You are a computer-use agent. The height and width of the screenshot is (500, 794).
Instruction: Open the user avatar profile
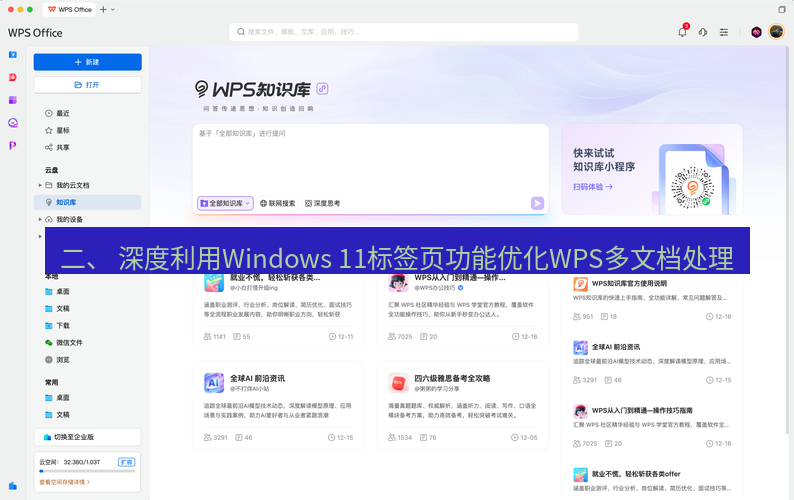[x=776, y=31]
